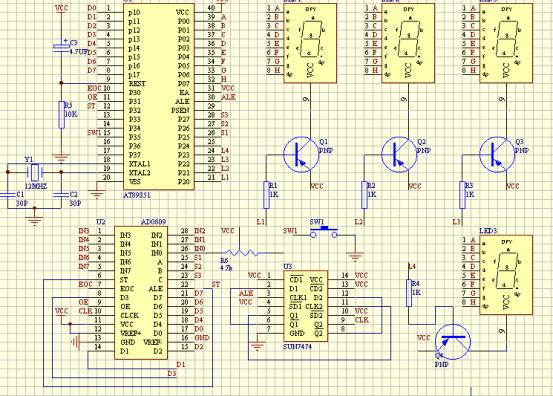
Task: Select resistor R2 connected to L2
Action: [x=365, y=195]
